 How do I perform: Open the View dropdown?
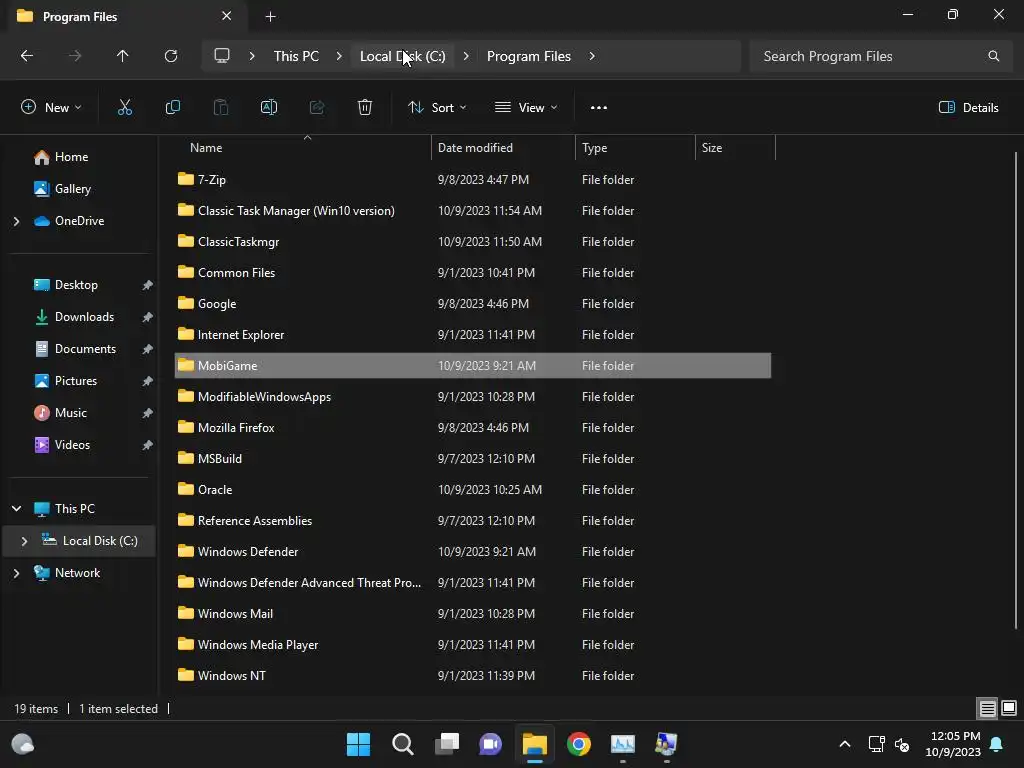click(526, 108)
